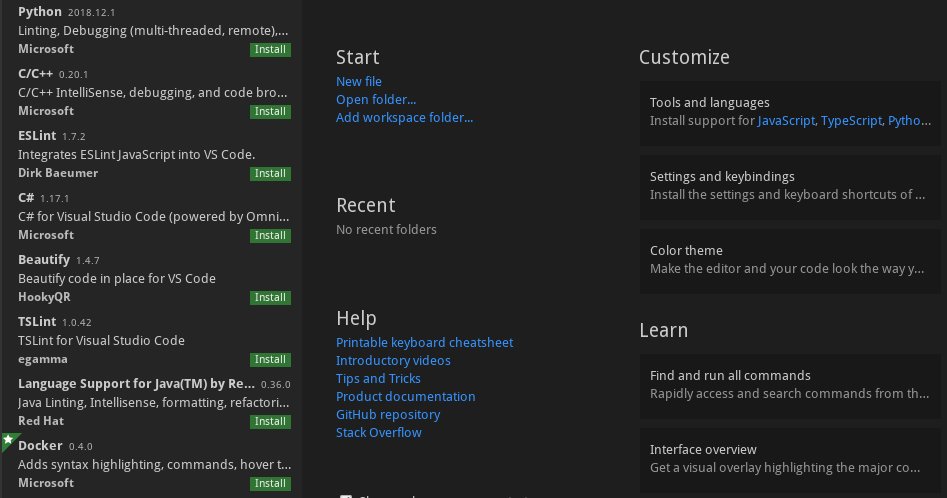Open the C/C++ 0.20.1 extension entry
This screenshot has width=947, height=498.
151,92
